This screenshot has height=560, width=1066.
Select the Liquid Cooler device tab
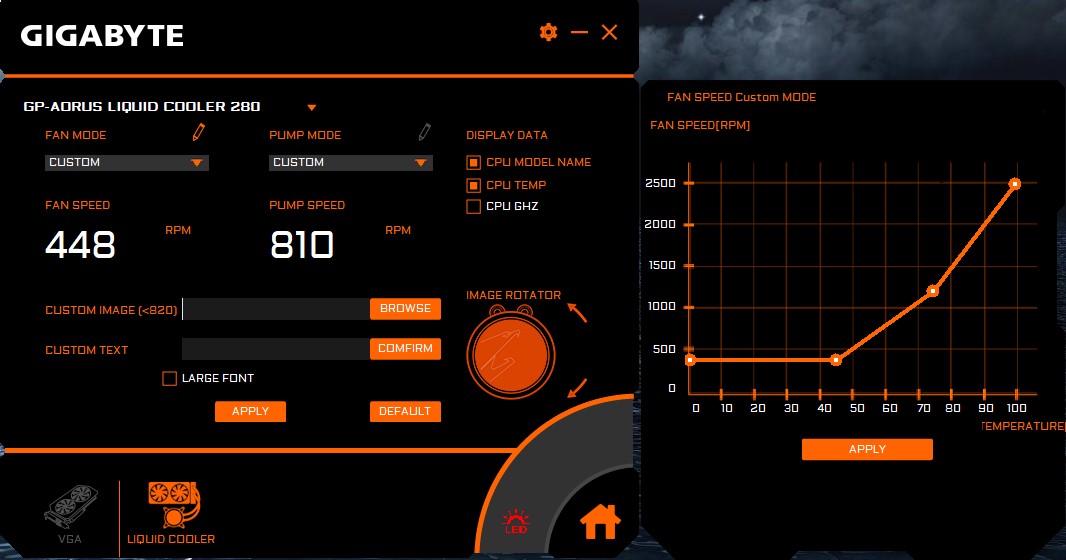(x=171, y=513)
